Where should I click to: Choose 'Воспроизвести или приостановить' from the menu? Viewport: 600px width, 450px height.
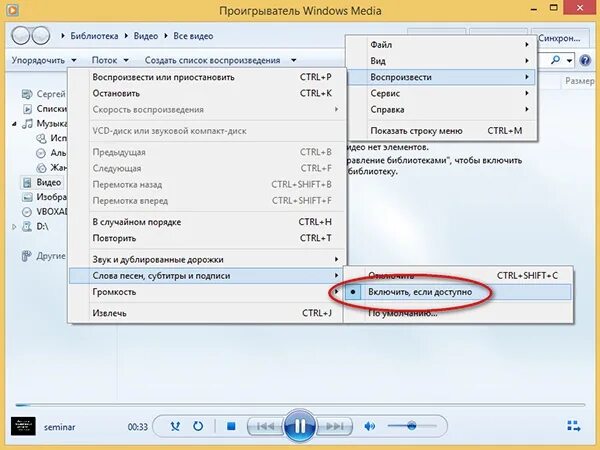[x=207, y=77]
